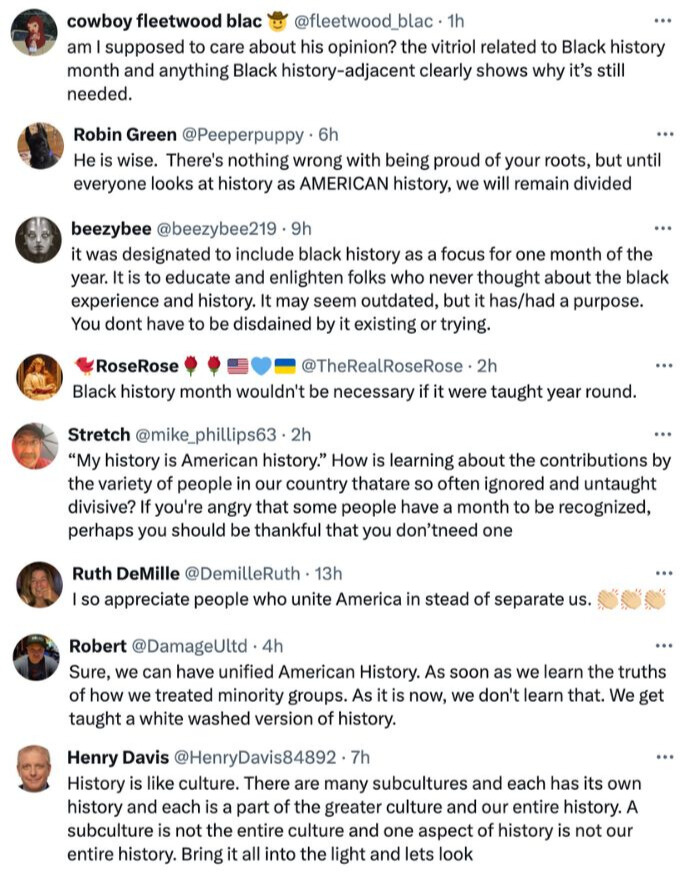Click the Stretch display name
690x886 pixels.
(x=99, y=435)
